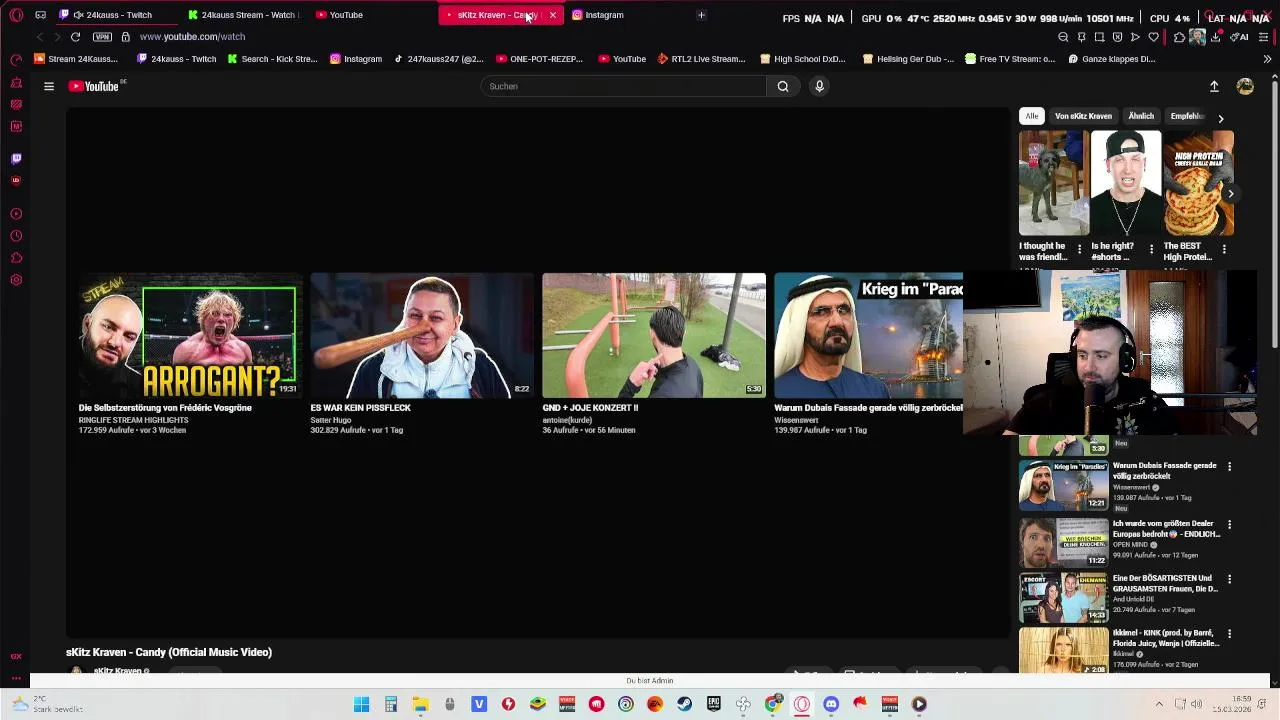Open Discord from the taskbar

(831, 705)
